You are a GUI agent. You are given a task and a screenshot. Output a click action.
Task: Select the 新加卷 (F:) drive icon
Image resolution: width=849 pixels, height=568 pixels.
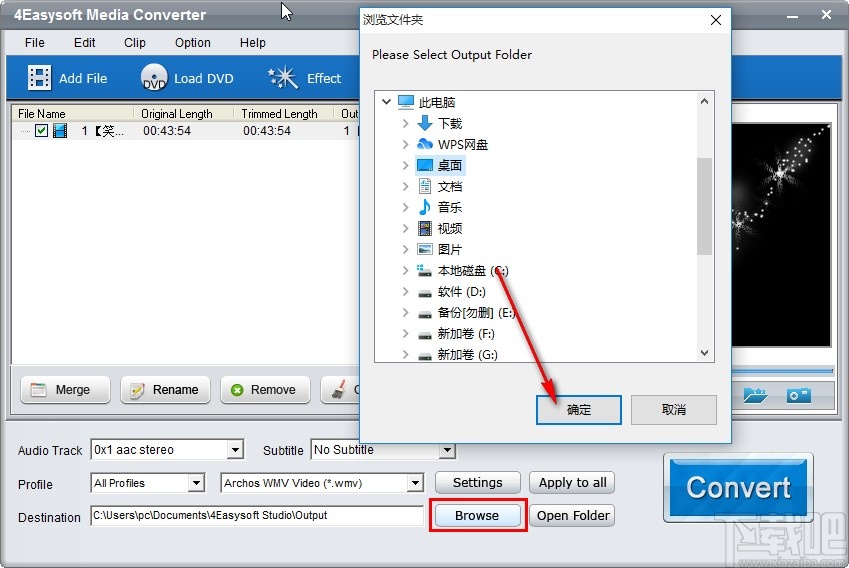(x=425, y=335)
